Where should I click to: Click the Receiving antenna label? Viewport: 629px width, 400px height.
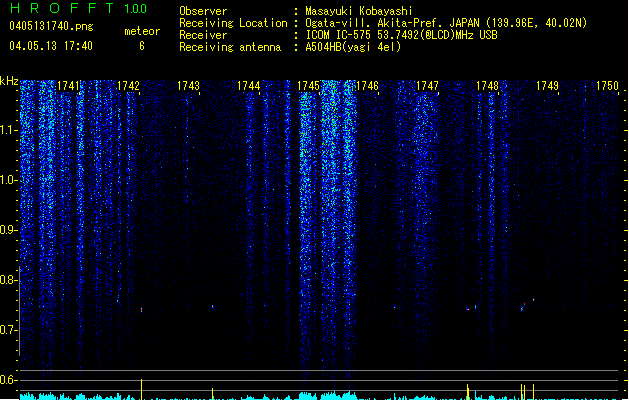(x=230, y=47)
